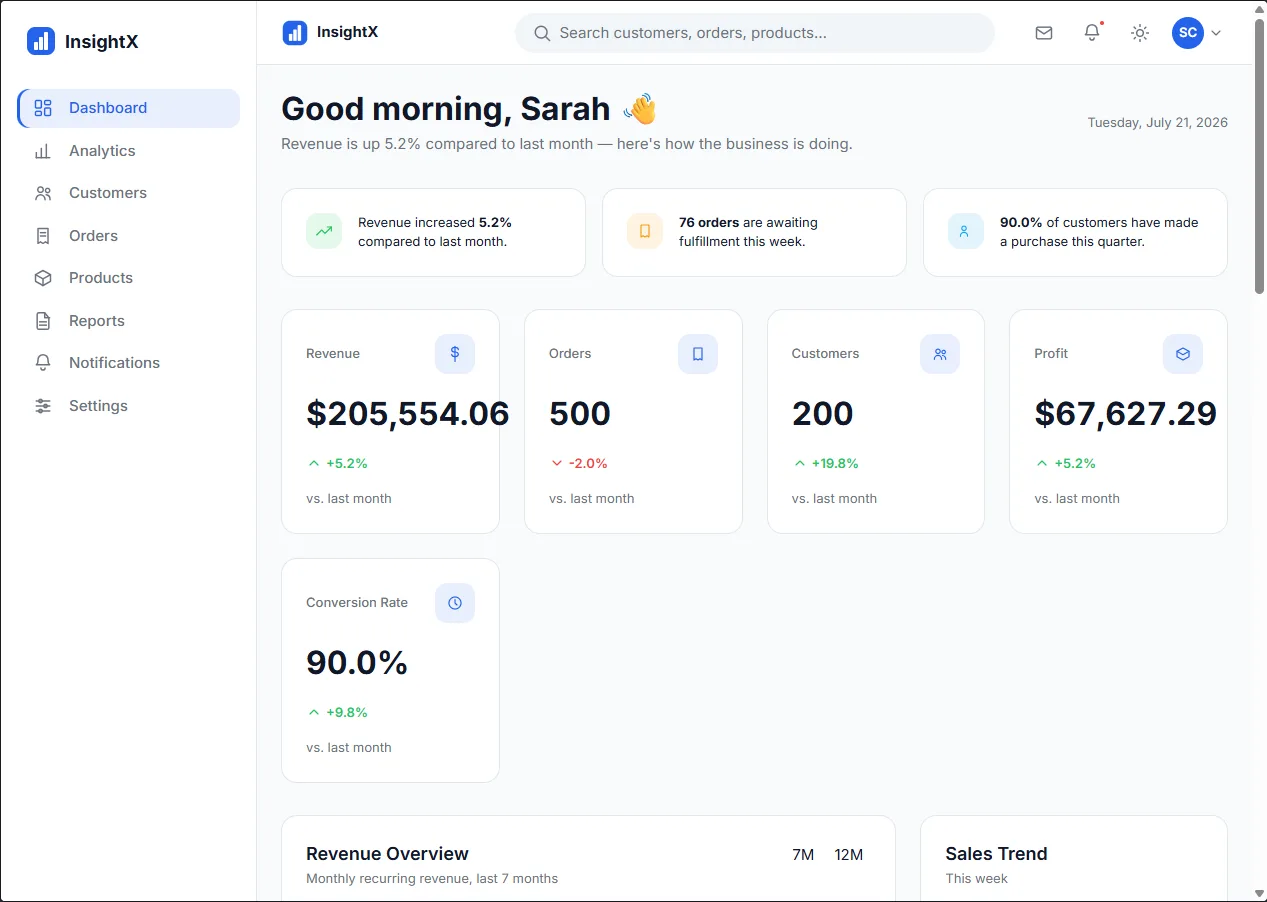
Task: Open Customers in the sidebar
Action: (x=129, y=193)
